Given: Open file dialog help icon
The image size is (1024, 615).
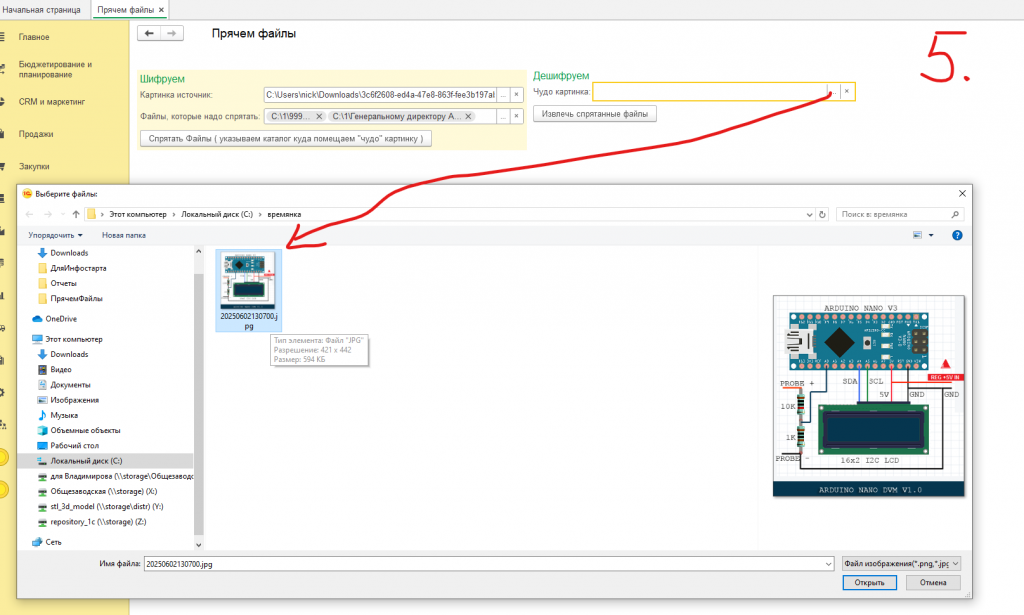Looking at the screenshot, I should [x=957, y=235].
